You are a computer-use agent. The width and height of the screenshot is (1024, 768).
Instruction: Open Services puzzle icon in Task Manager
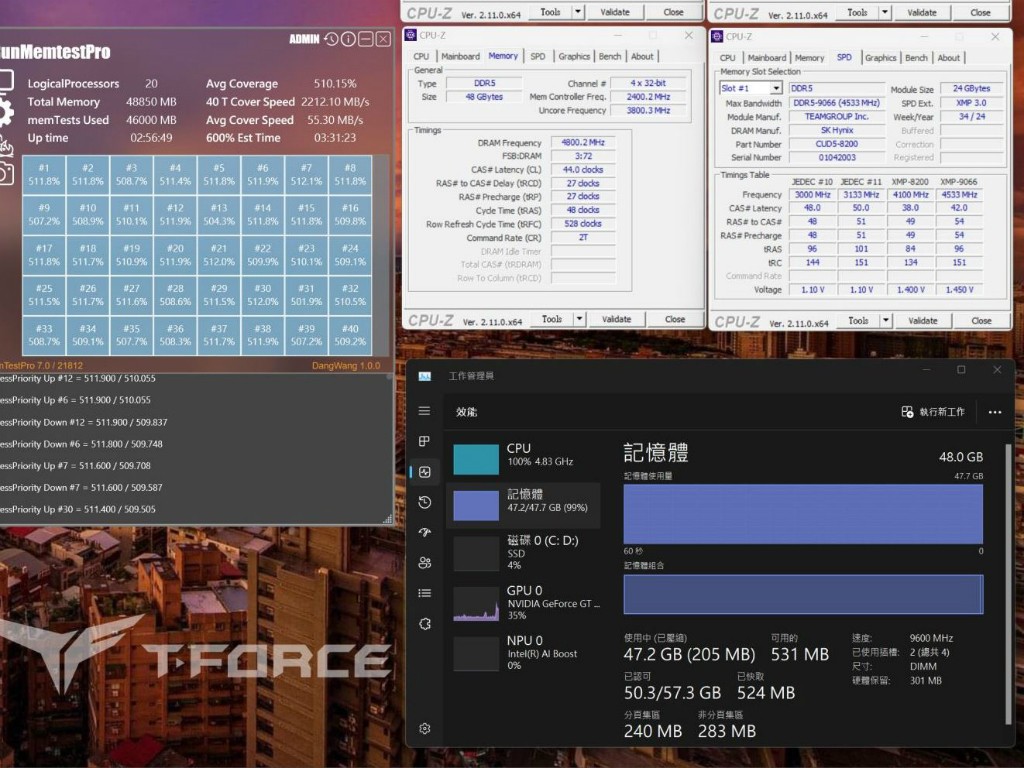[x=425, y=624]
